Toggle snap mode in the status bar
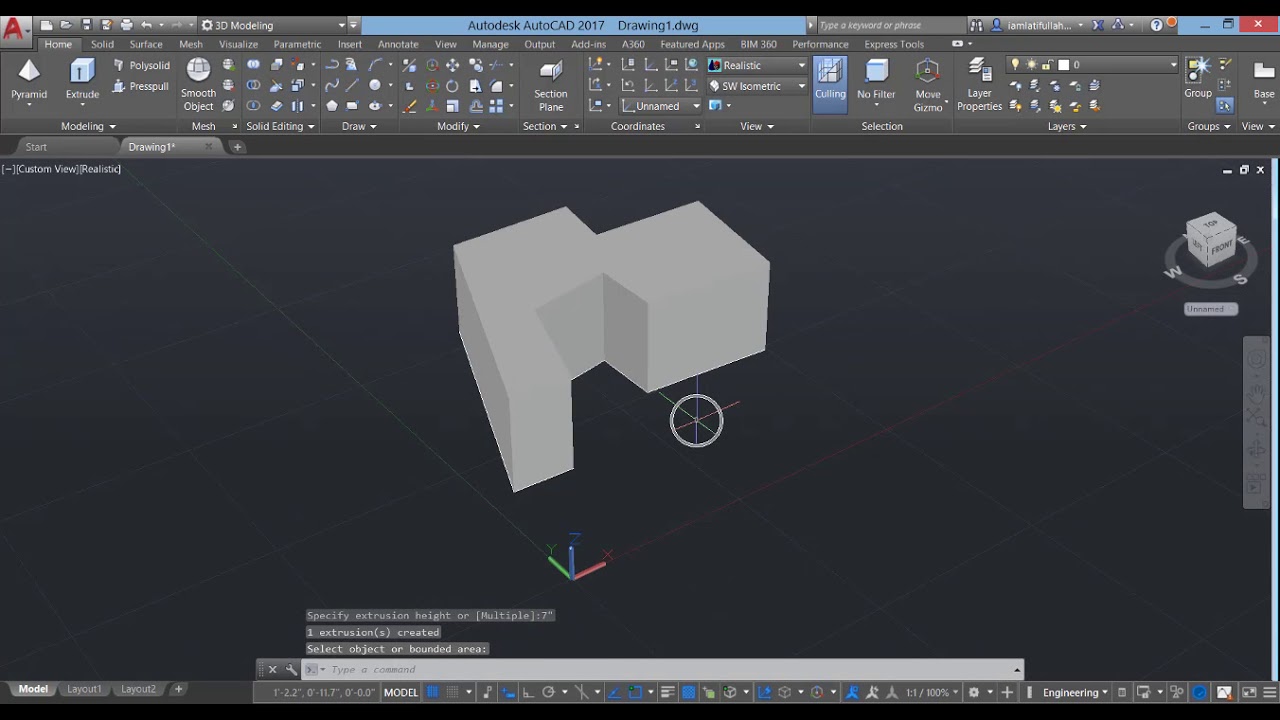 click(x=452, y=692)
